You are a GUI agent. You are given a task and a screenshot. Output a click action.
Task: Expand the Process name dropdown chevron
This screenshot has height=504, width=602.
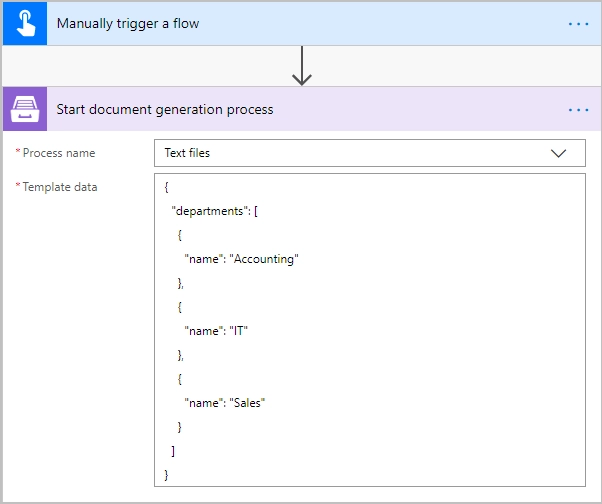pos(558,153)
